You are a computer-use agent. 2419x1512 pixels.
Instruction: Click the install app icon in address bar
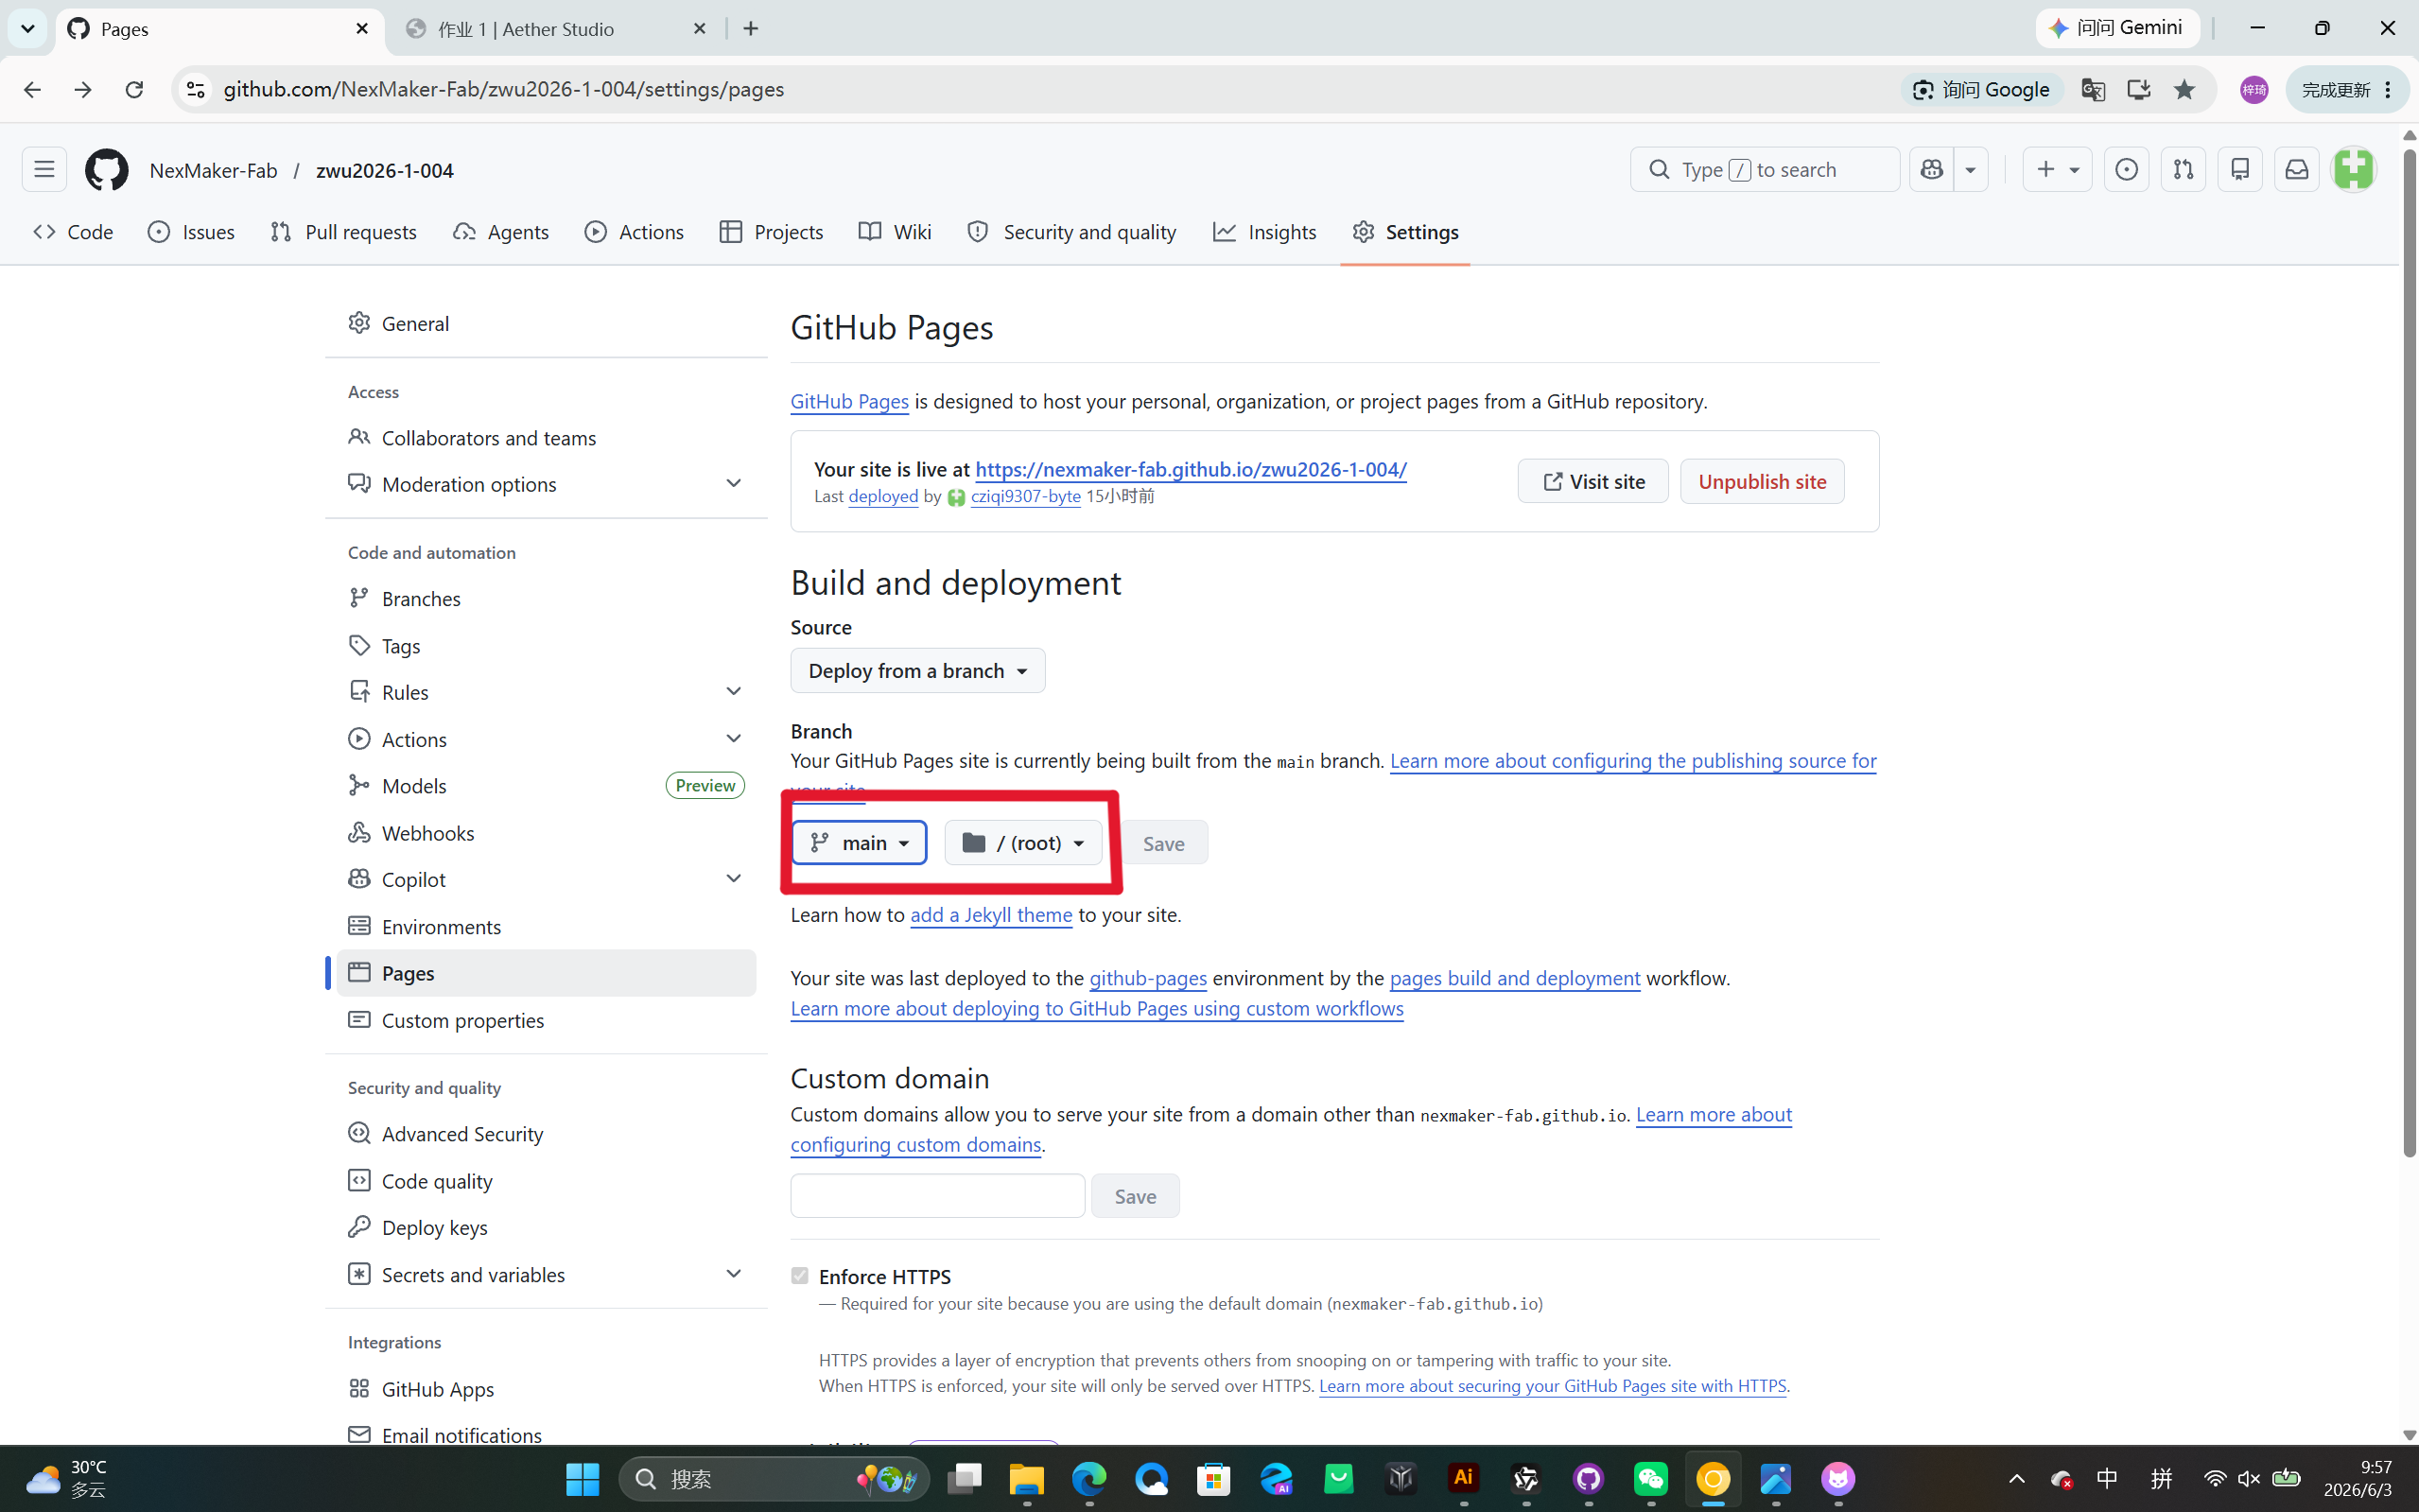point(2138,89)
